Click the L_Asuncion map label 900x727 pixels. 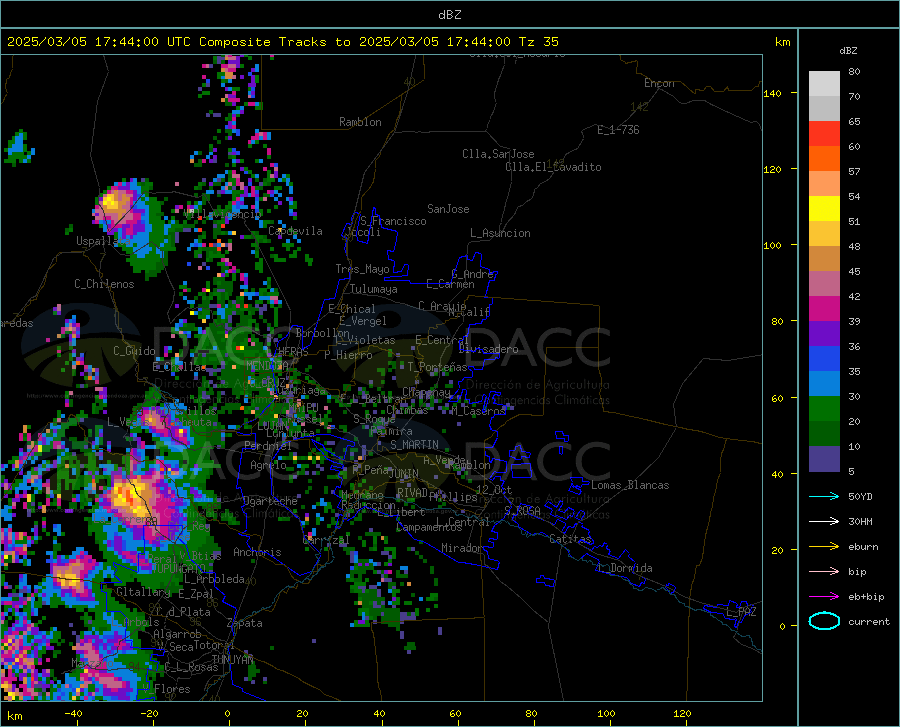[500, 233]
